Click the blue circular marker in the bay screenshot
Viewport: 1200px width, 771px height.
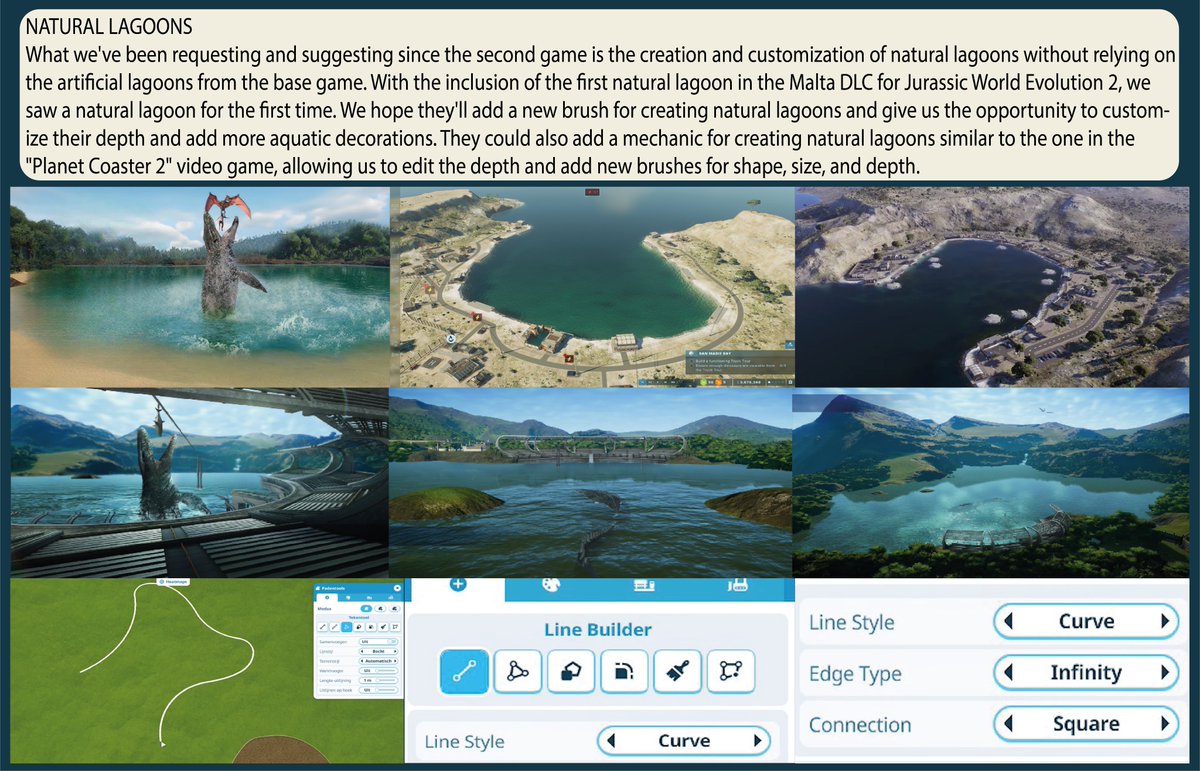pos(451,339)
